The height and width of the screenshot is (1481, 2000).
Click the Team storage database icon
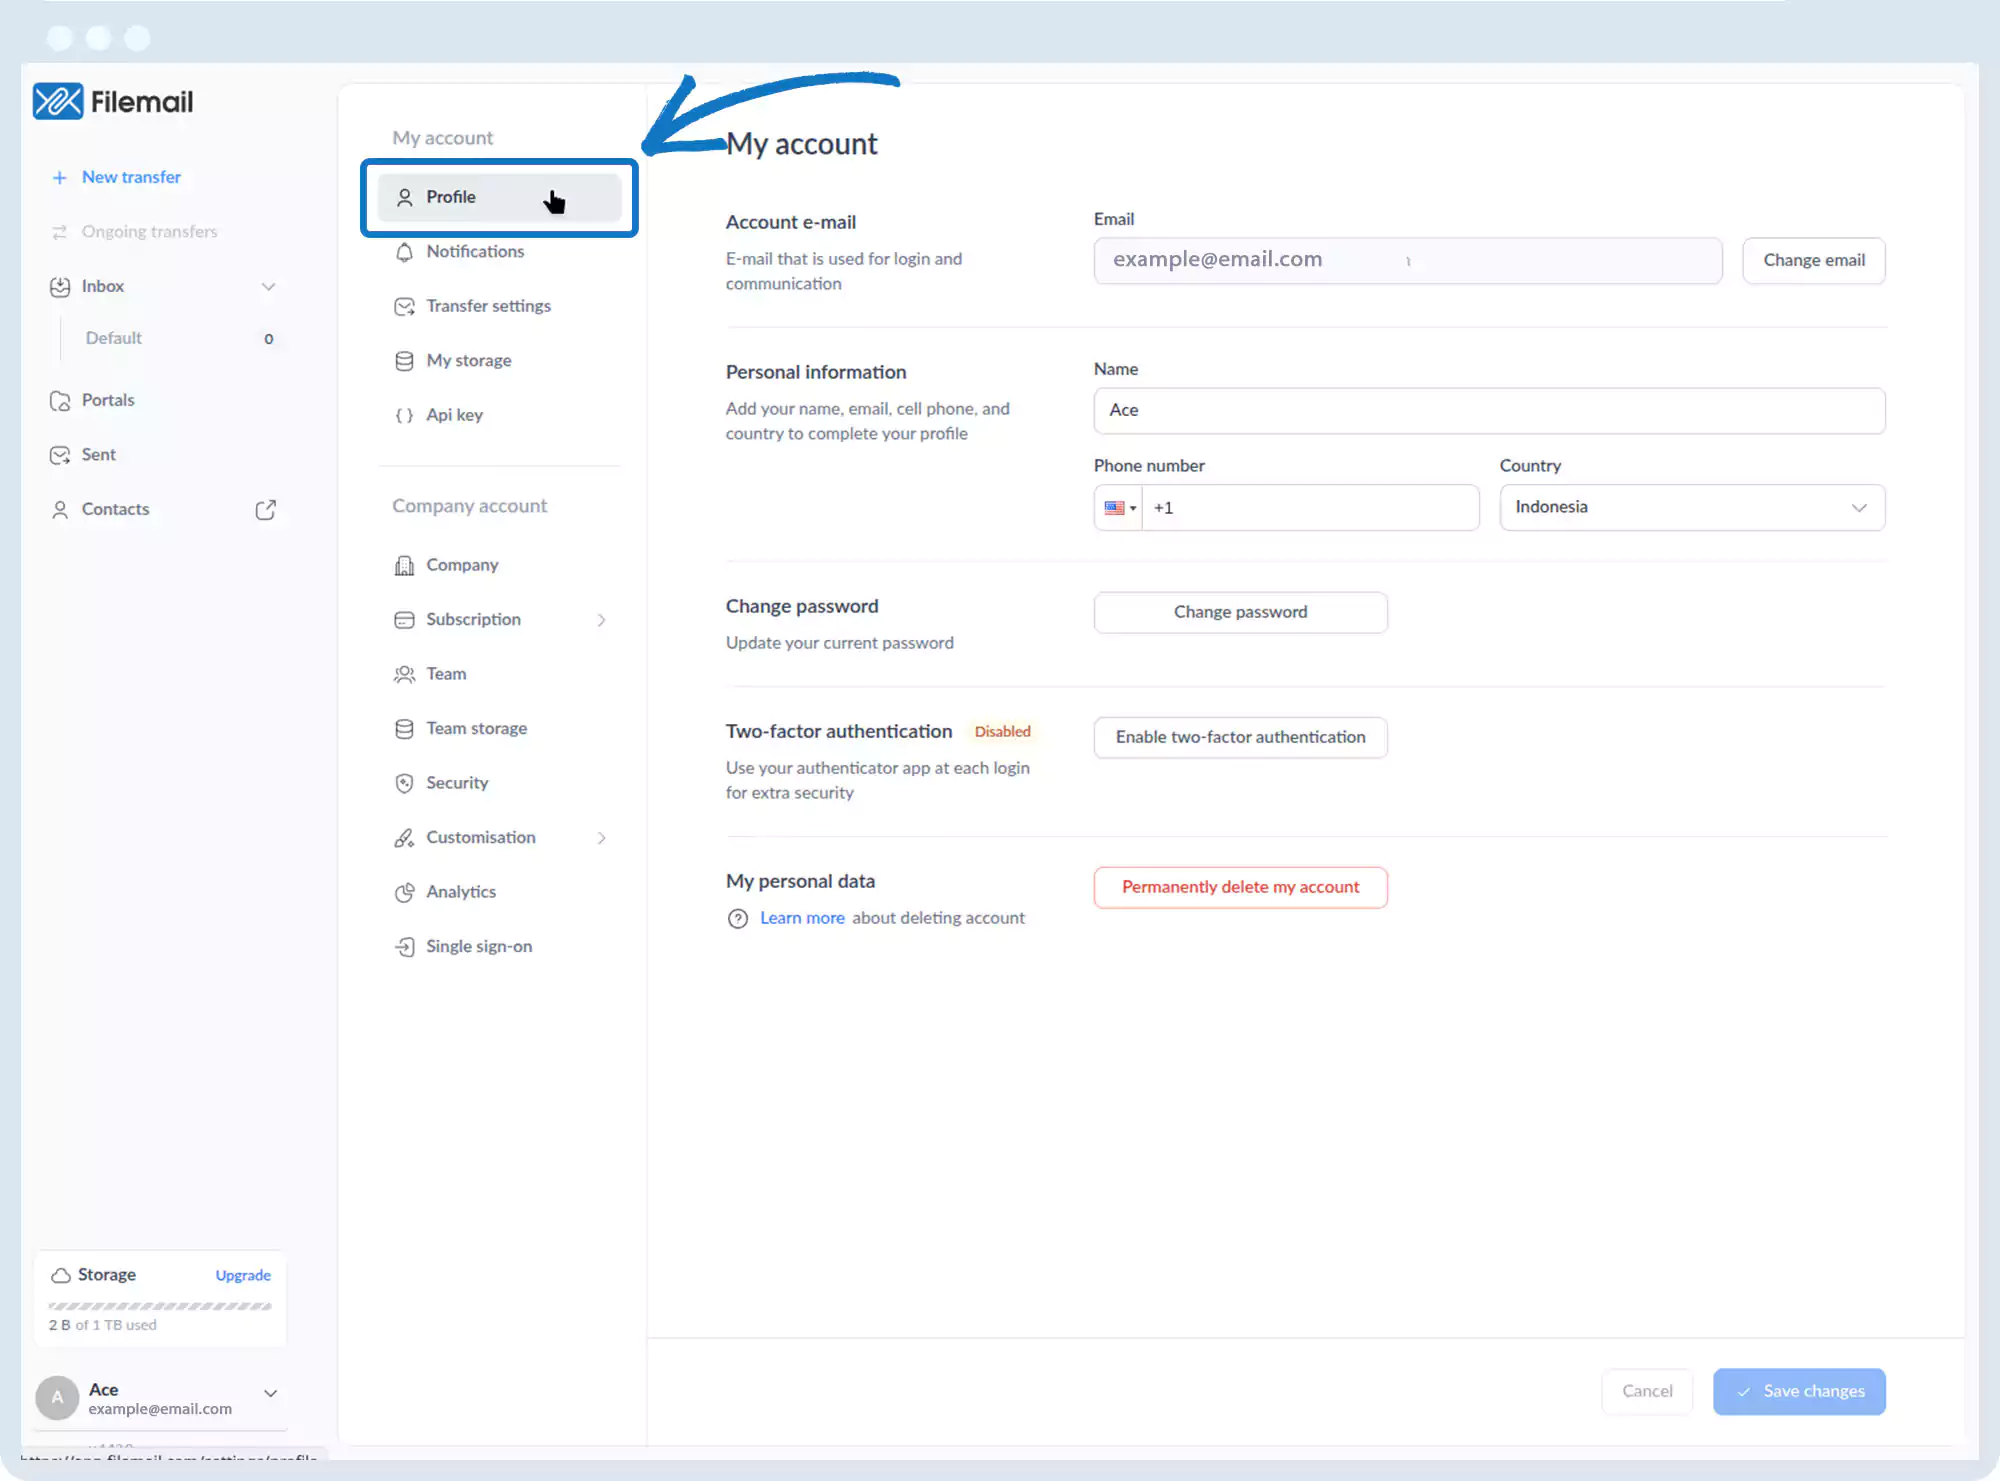[404, 729]
